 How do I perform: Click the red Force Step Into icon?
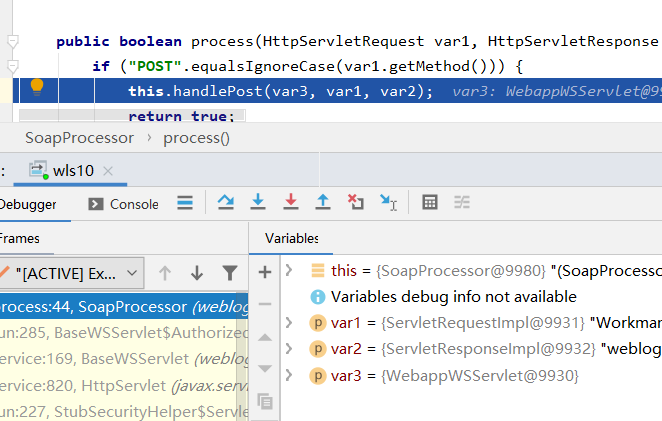tap(290, 203)
